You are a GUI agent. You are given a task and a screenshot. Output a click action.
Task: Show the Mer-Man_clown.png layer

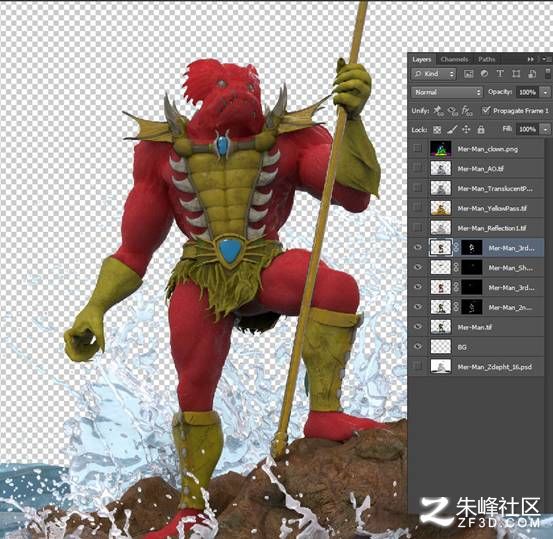(x=418, y=149)
